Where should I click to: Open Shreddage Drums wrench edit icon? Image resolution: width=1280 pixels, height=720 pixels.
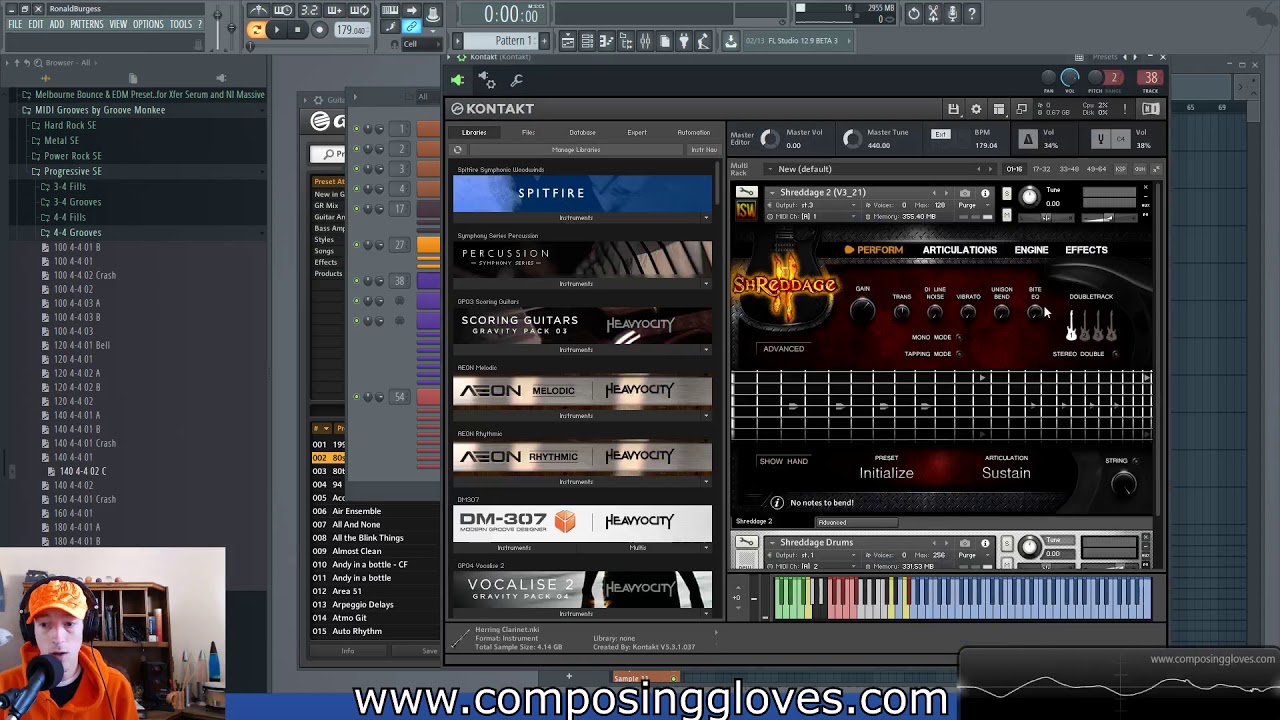(x=746, y=542)
